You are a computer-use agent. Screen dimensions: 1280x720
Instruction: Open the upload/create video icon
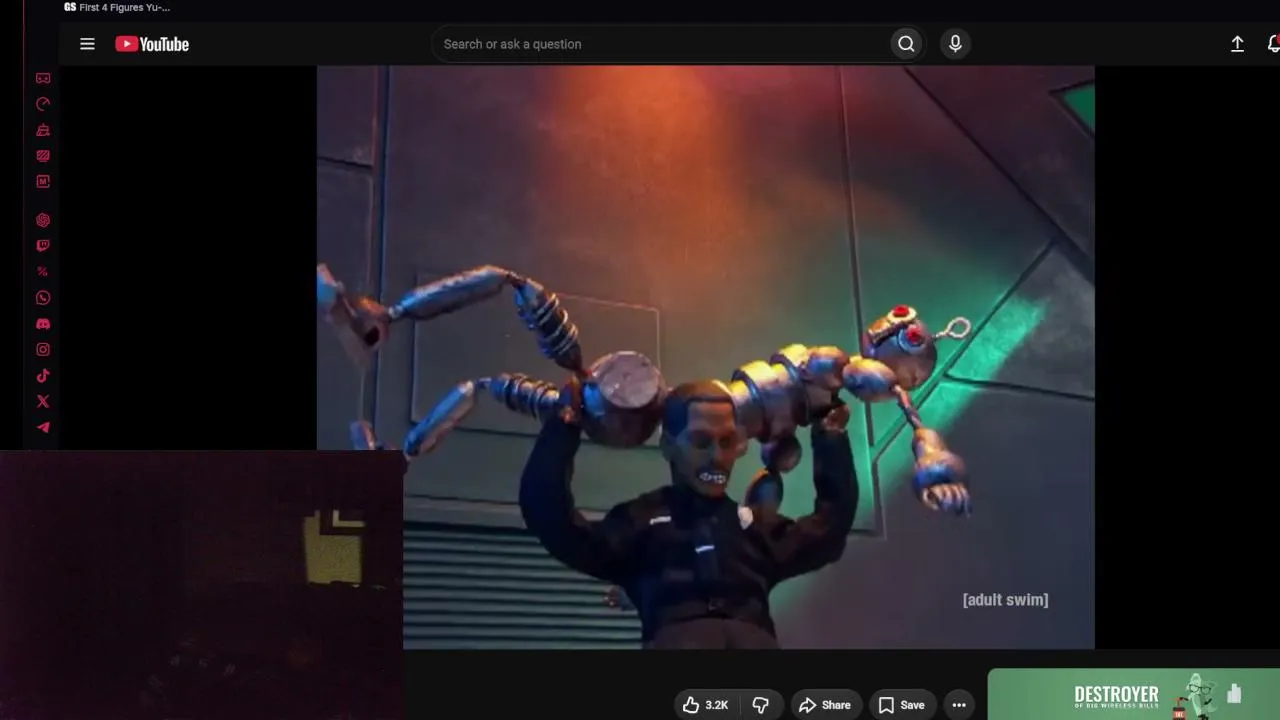click(1237, 44)
